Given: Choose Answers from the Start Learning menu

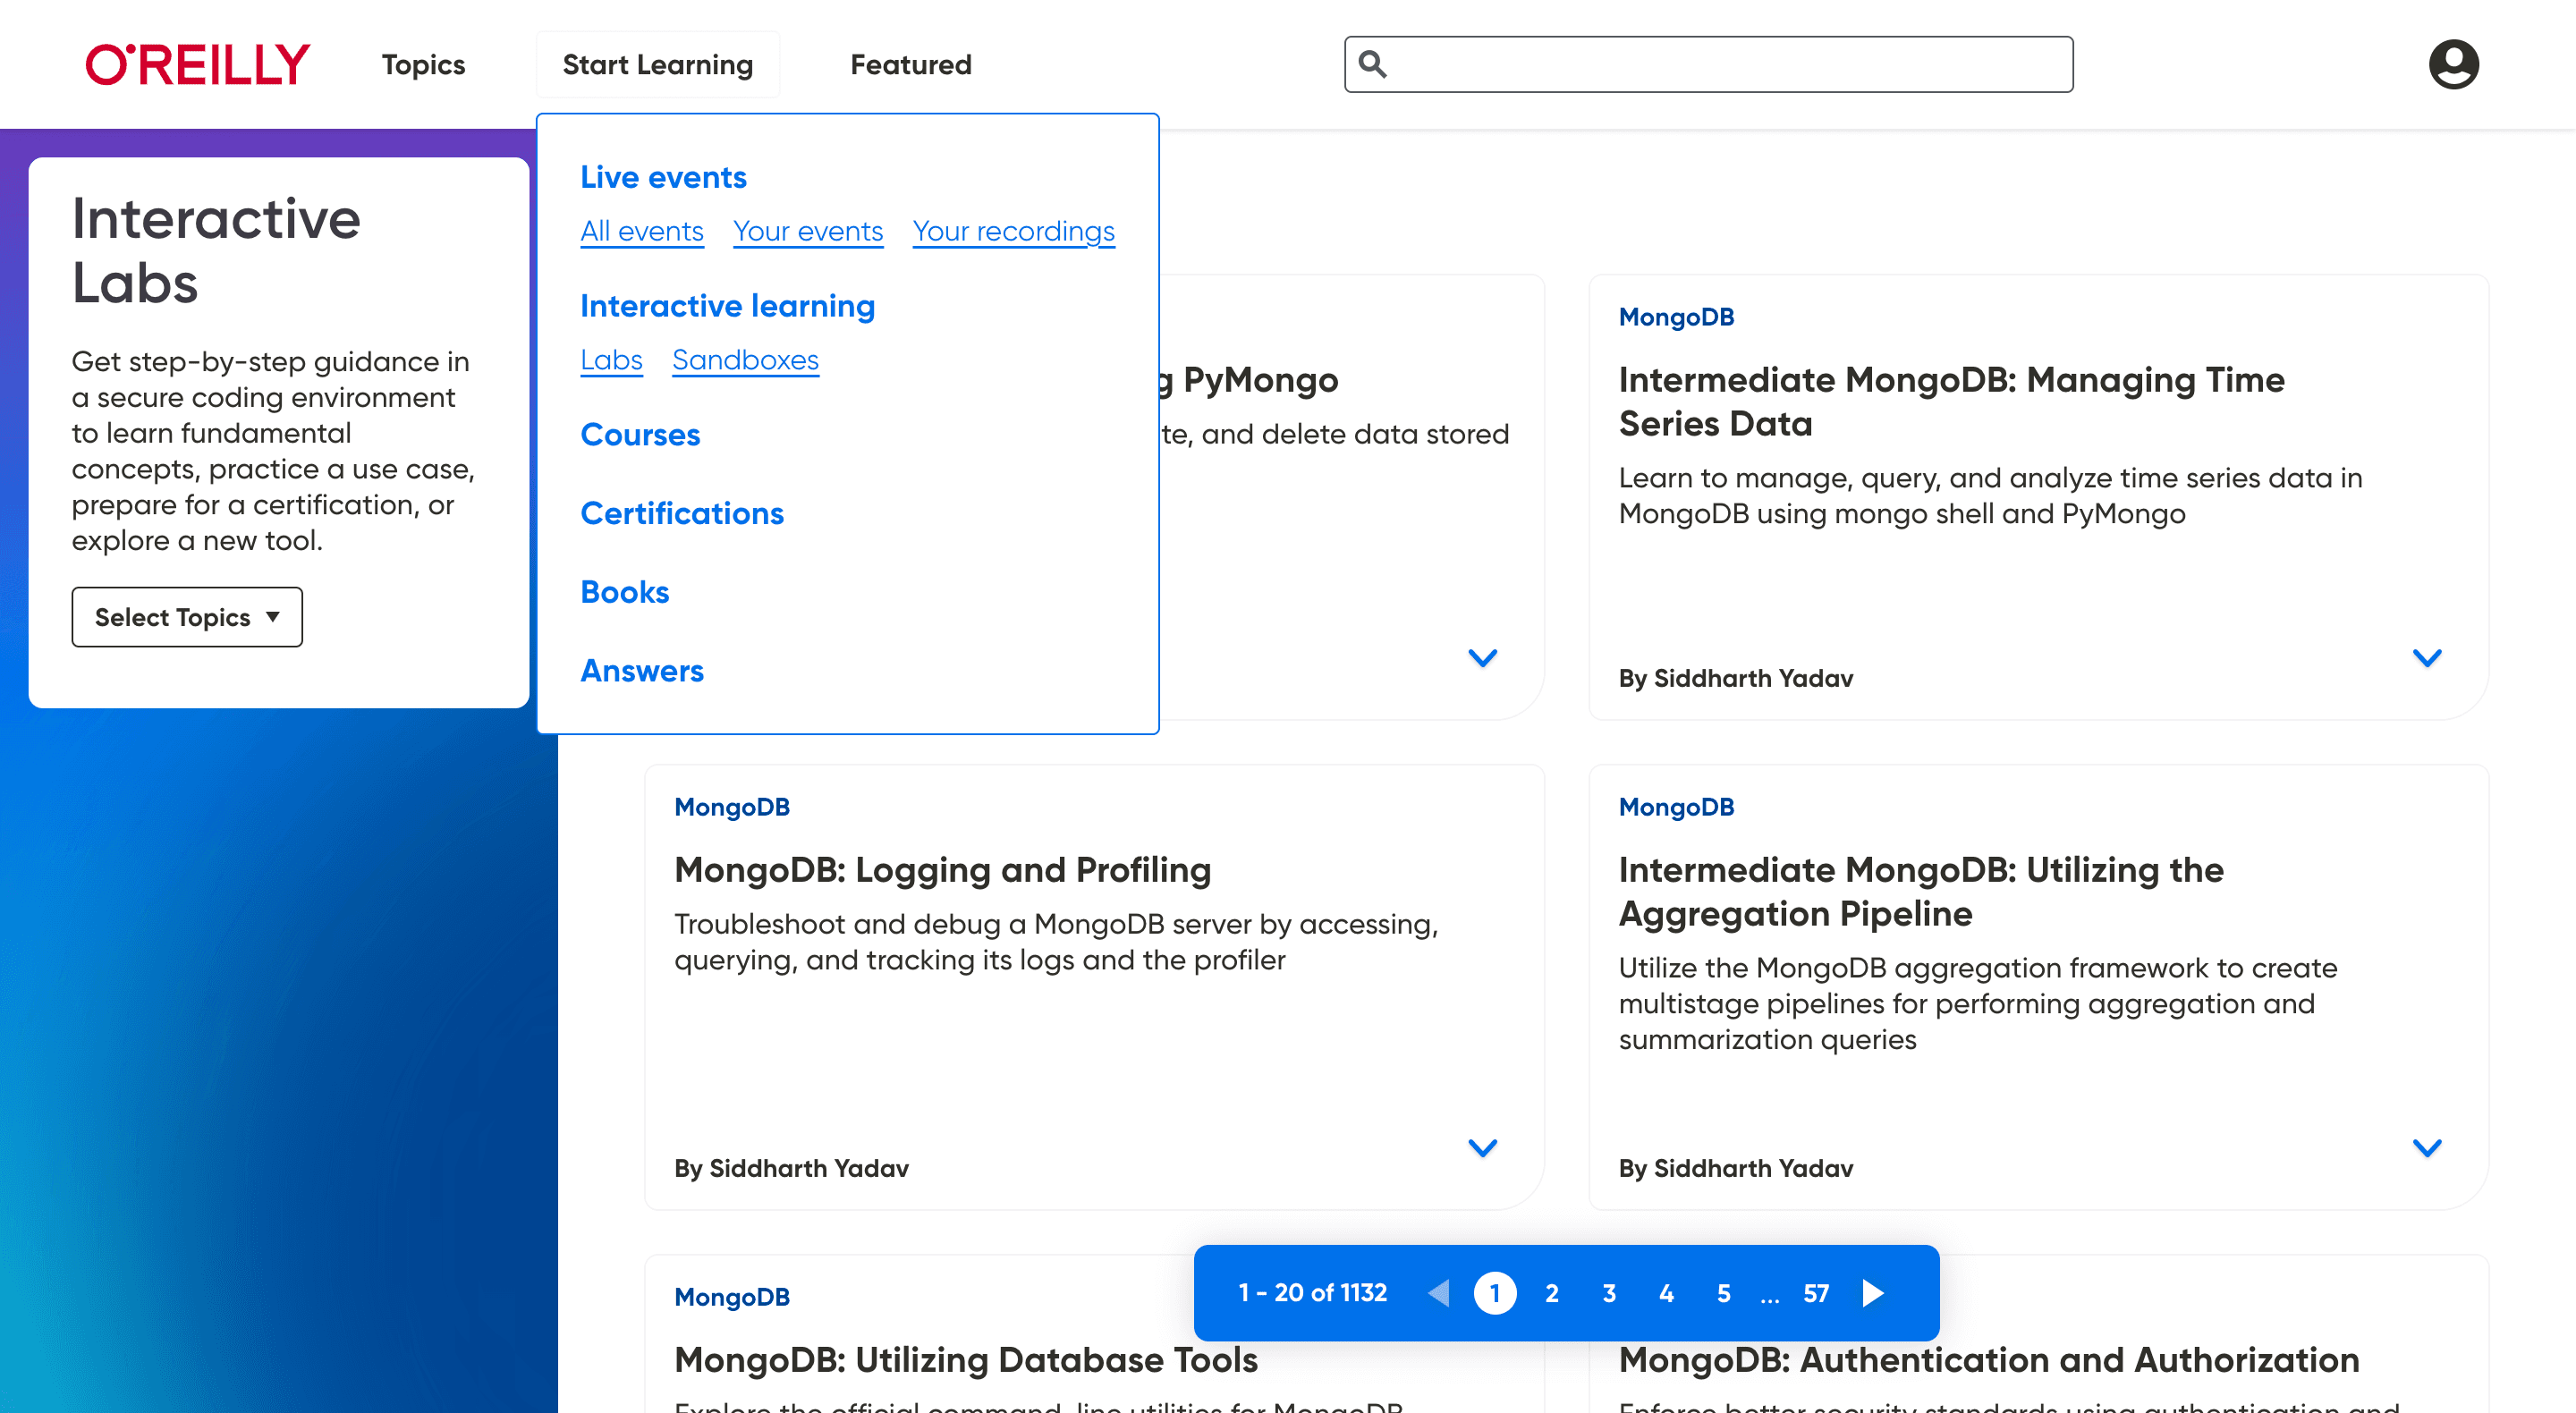Looking at the screenshot, I should 642,671.
